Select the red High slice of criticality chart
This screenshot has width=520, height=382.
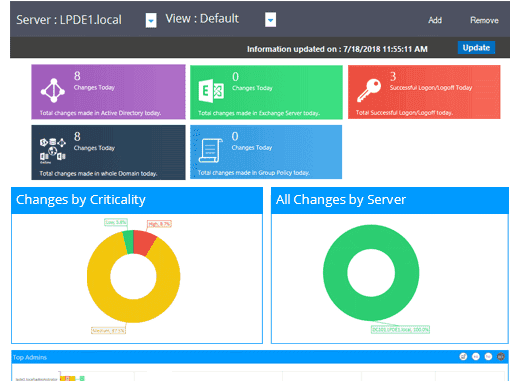pos(144,241)
